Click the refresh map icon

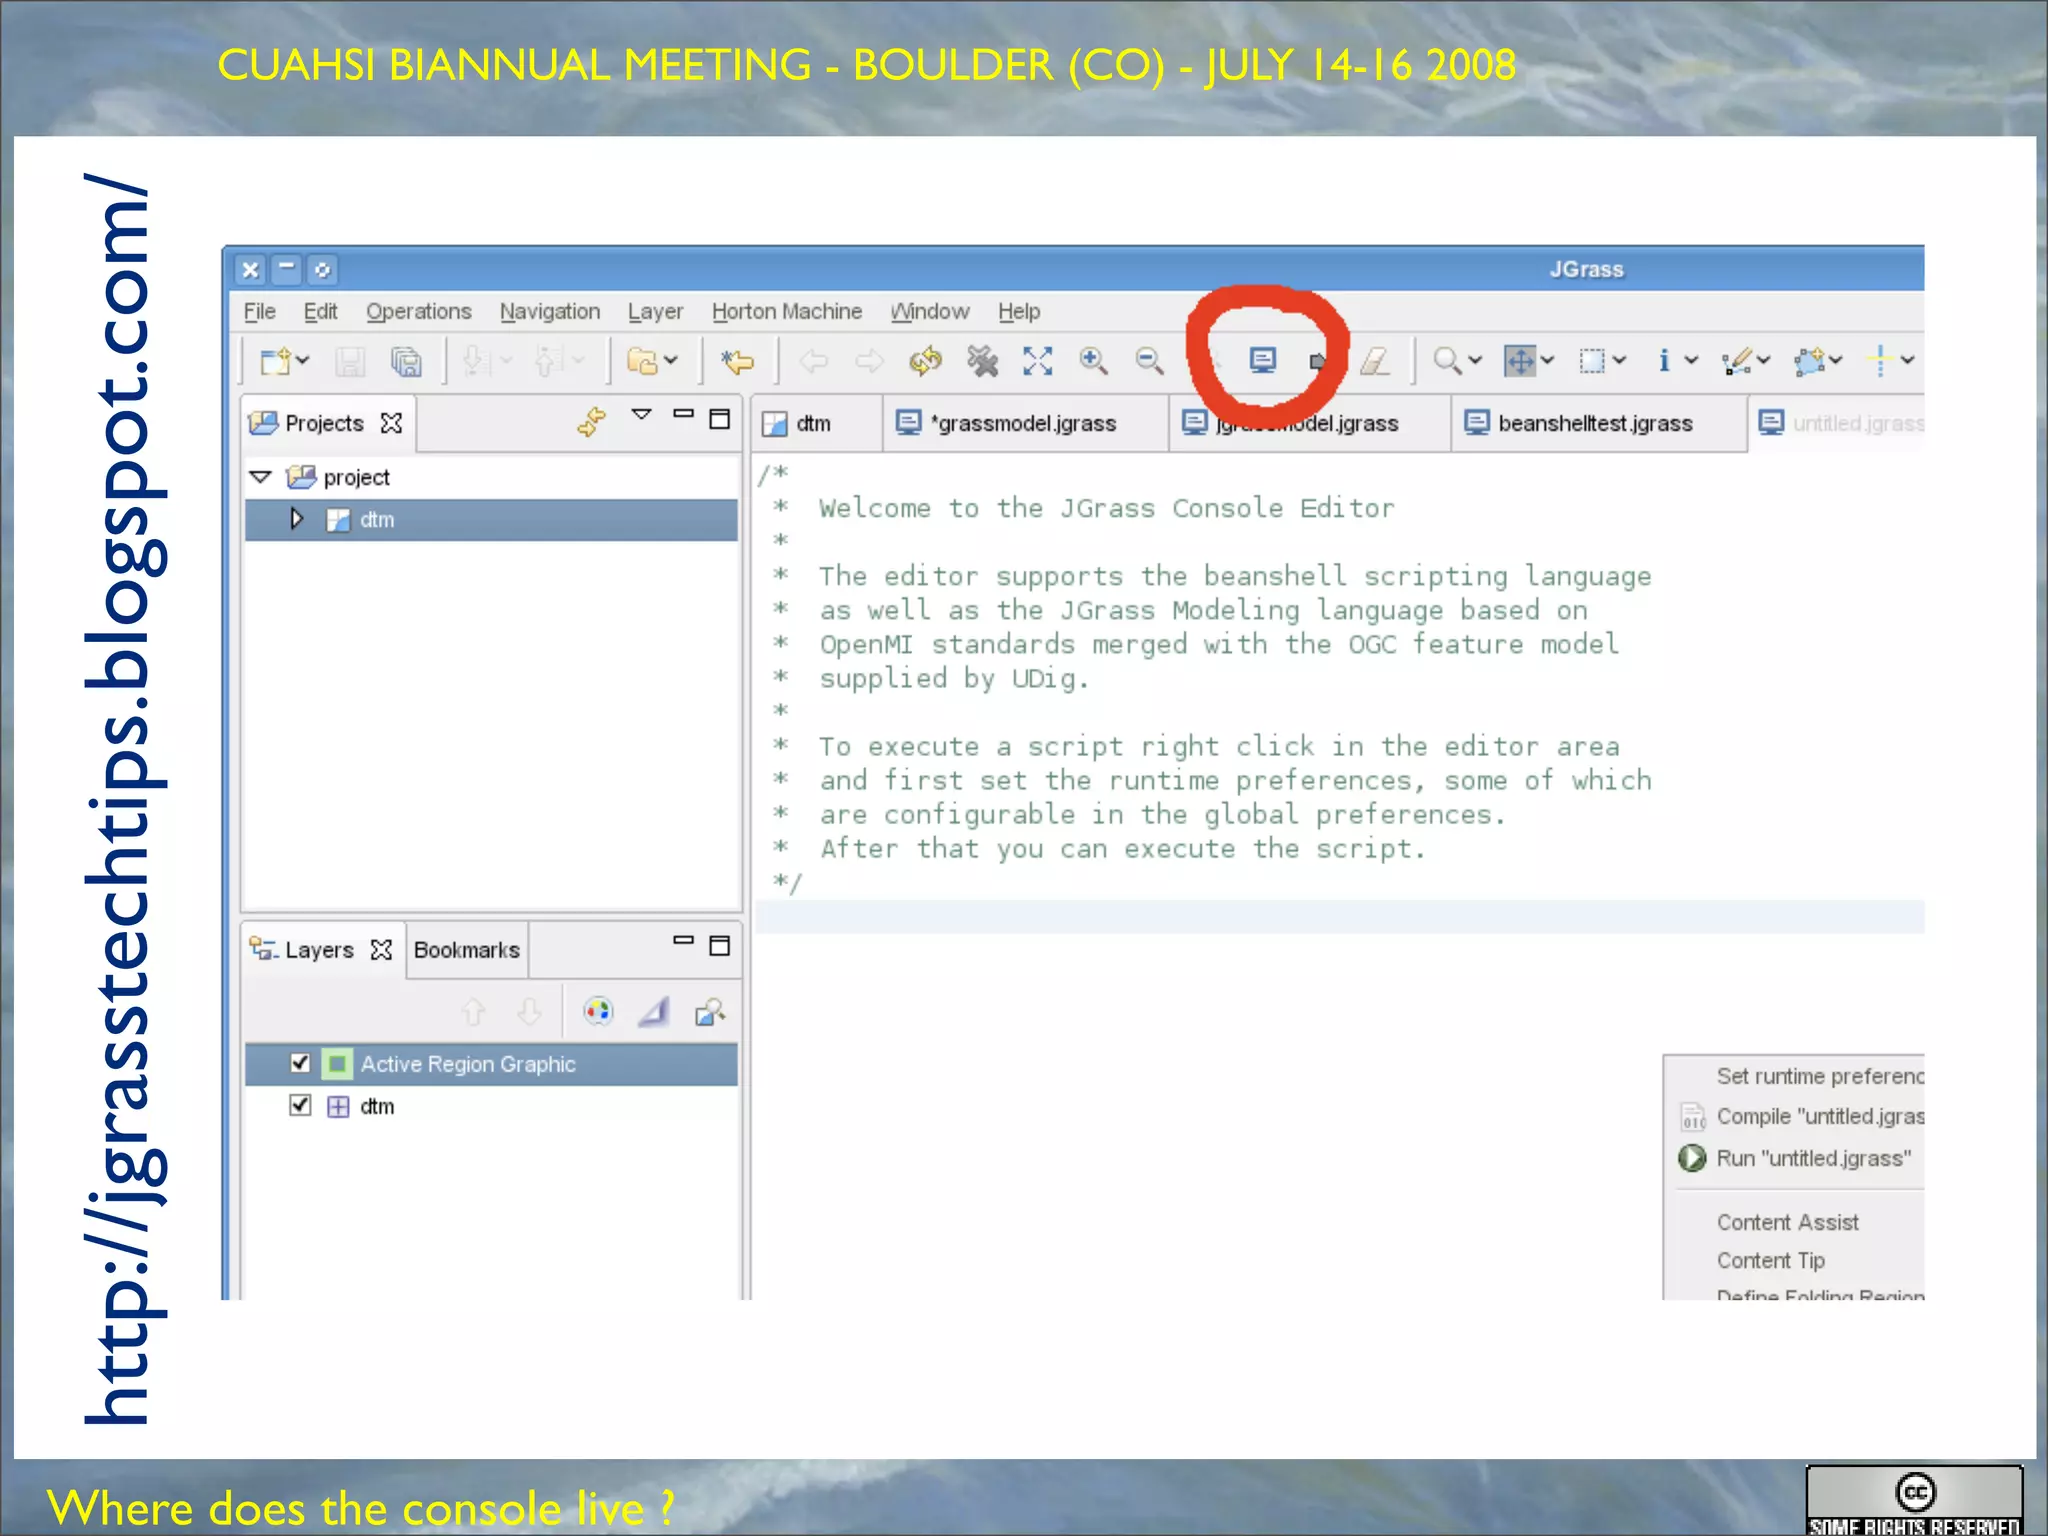[925, 361]
